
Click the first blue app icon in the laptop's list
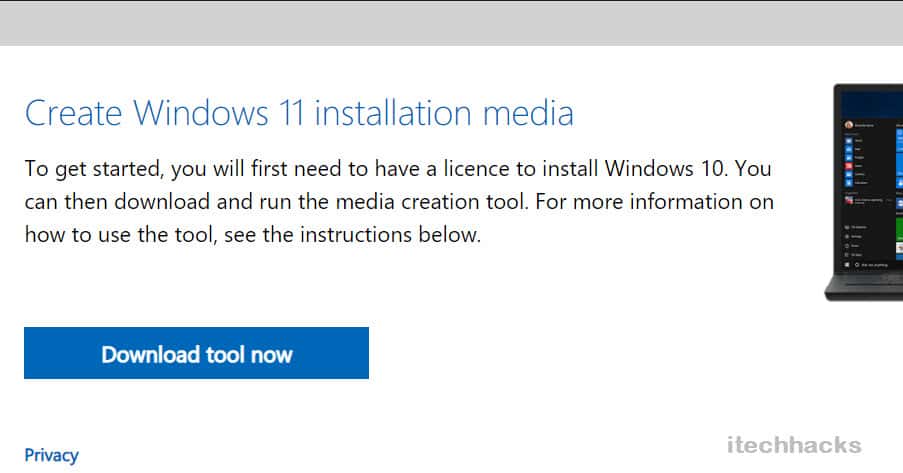(x=848, y=141)
